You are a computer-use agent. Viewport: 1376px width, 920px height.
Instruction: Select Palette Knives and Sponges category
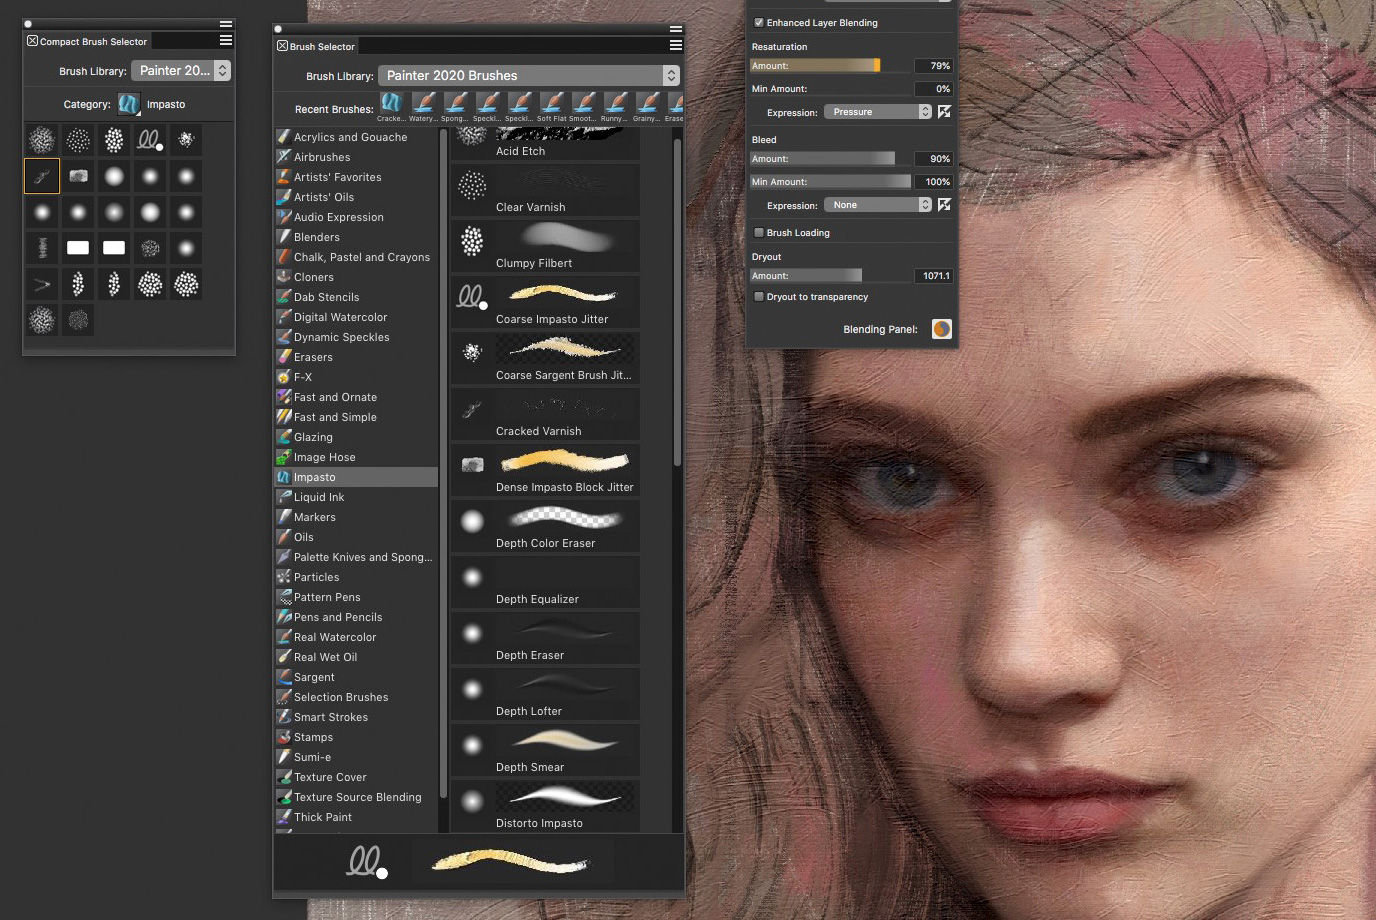pos(362,557)
